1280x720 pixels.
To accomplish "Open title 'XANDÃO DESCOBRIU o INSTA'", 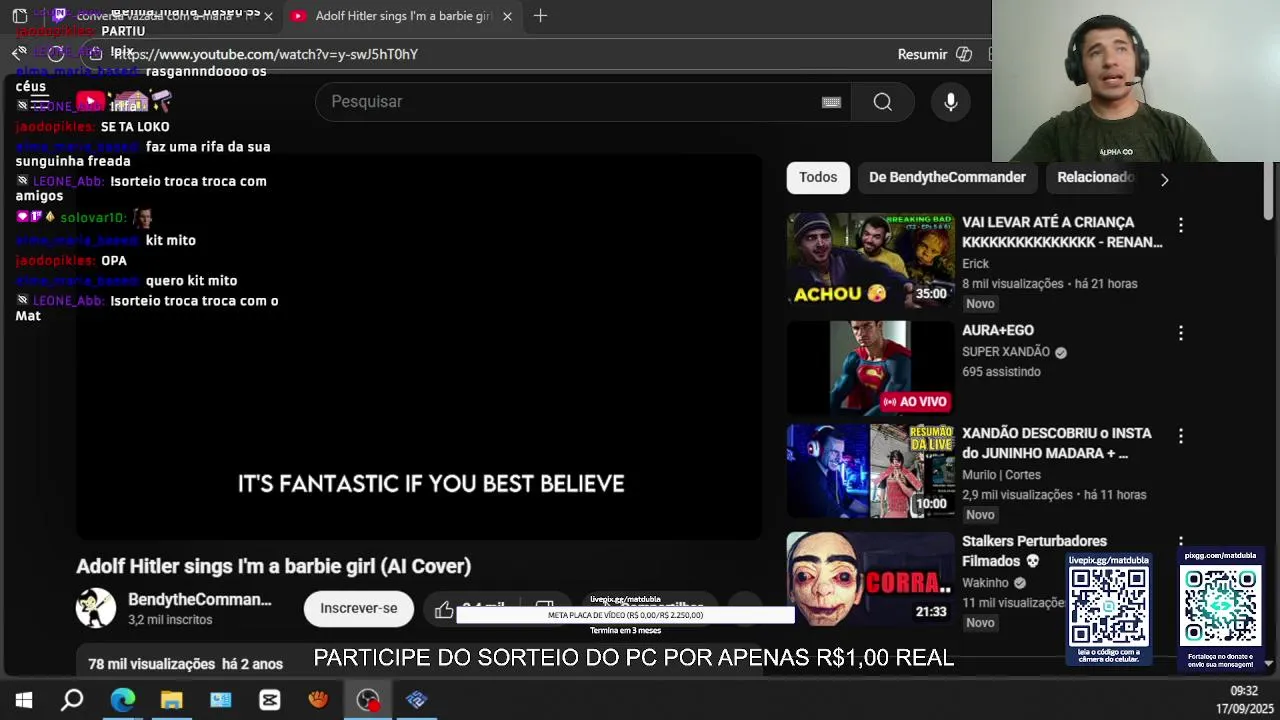I will click(1057, 443).
